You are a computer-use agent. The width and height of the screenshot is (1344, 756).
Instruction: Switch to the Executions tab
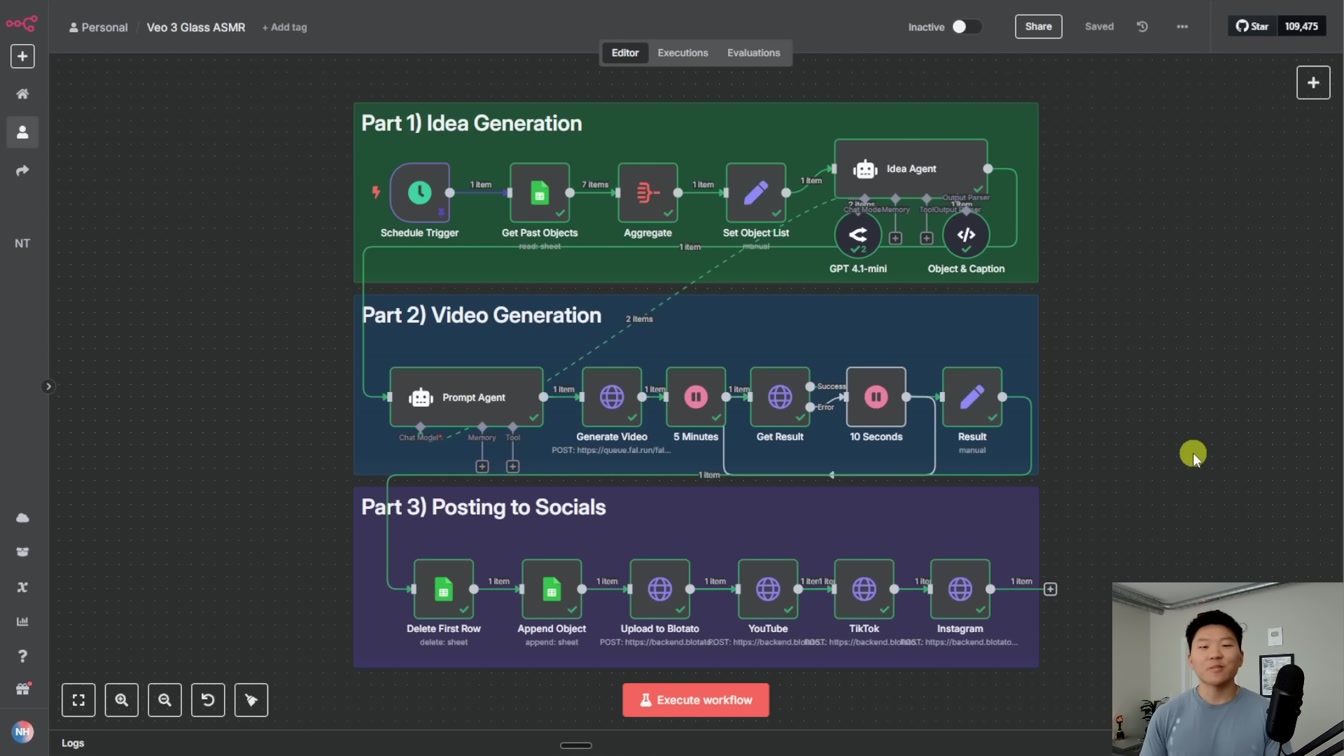click(683, 53)
